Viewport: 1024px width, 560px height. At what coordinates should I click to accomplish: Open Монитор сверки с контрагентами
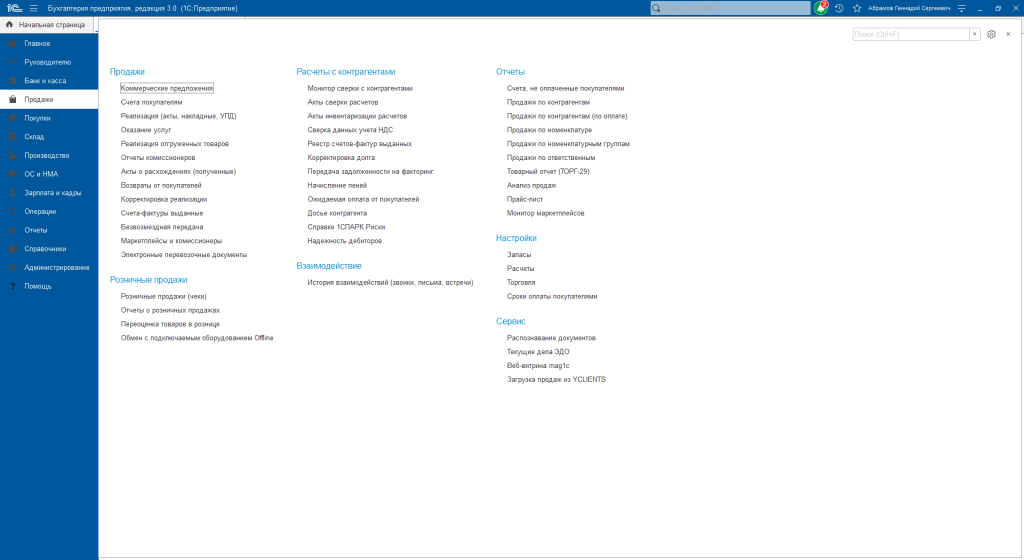[x=360, y=88]
